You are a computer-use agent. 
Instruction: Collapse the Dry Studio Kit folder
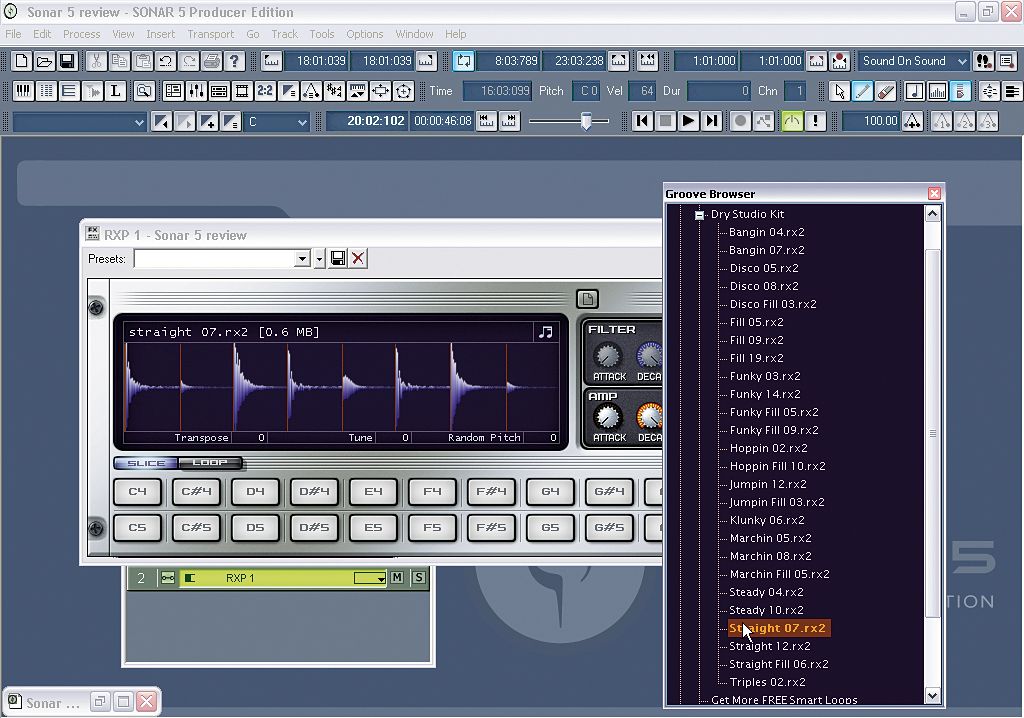point(699,214)
